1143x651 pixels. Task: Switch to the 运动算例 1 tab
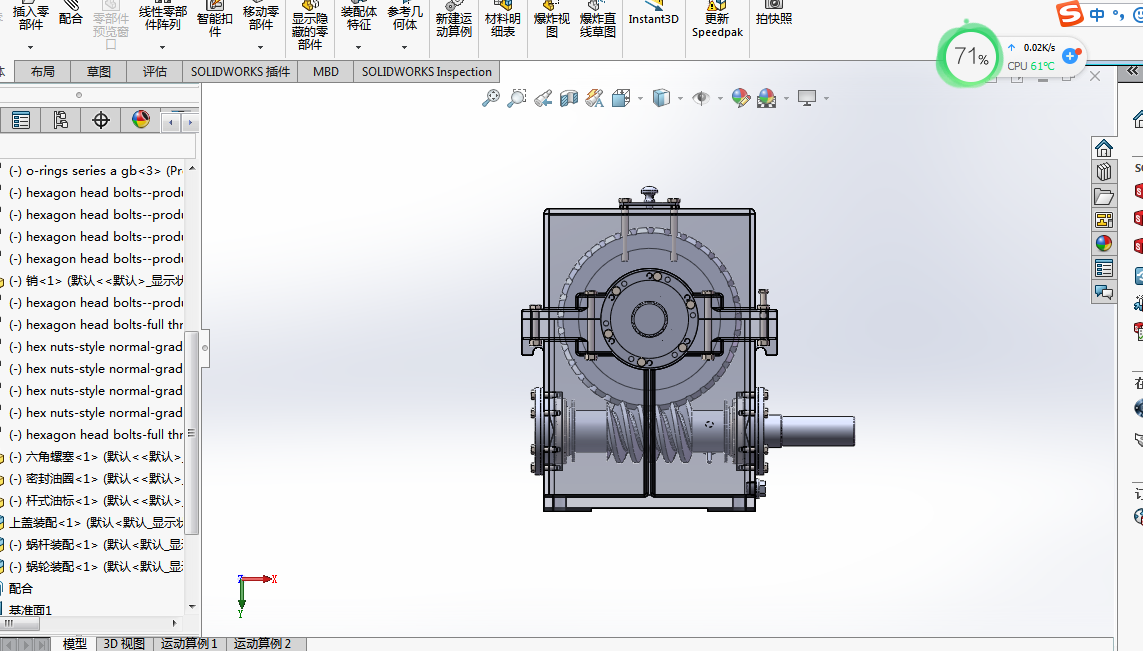point(189,643)
